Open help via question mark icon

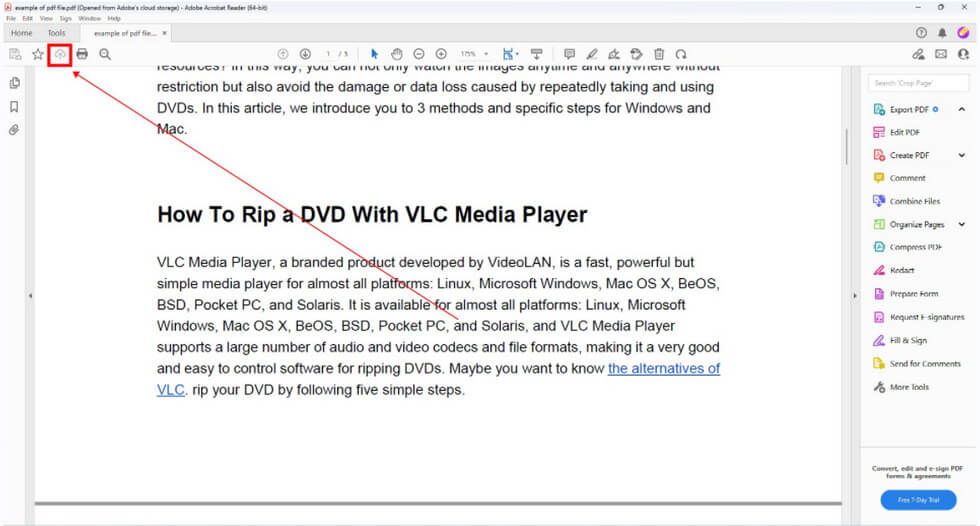[x=921, y=33]
